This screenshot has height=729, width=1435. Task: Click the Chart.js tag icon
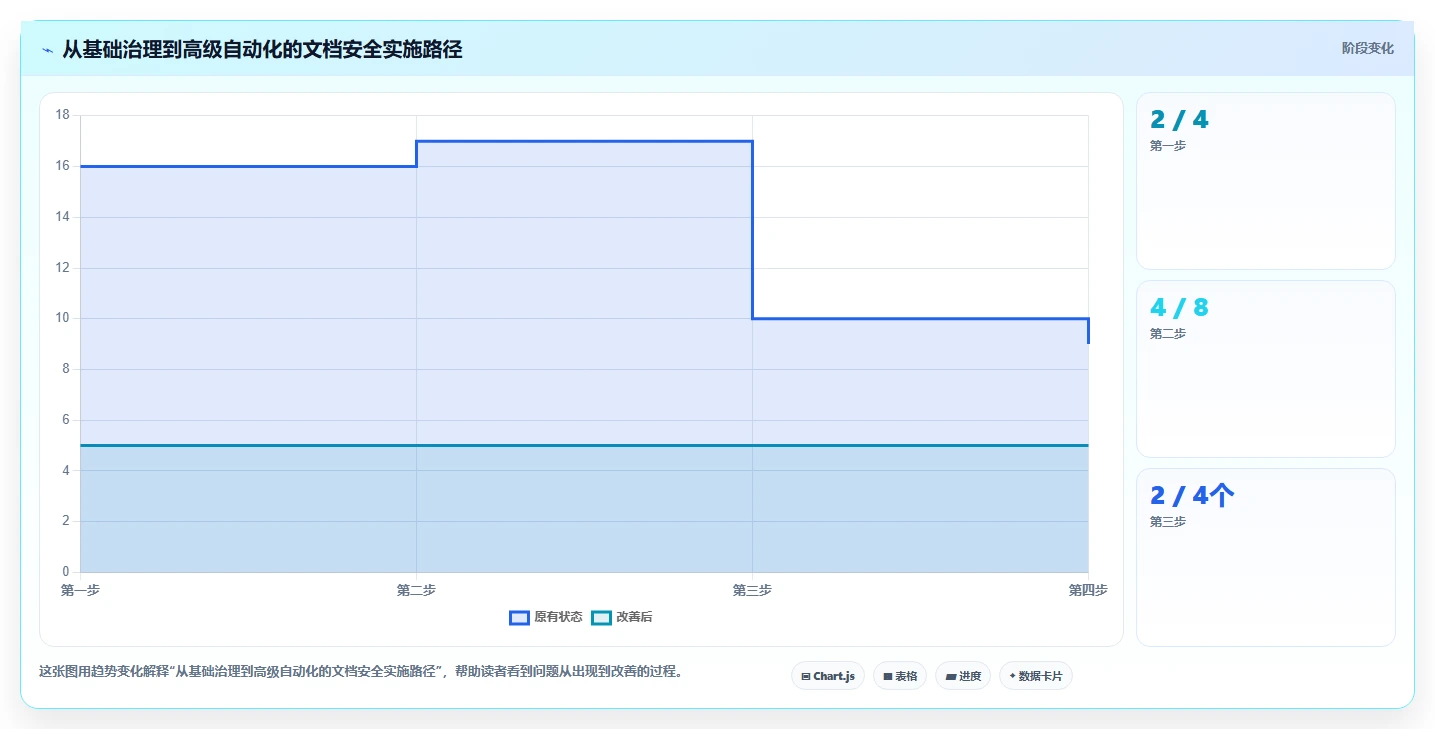[806, 677]
